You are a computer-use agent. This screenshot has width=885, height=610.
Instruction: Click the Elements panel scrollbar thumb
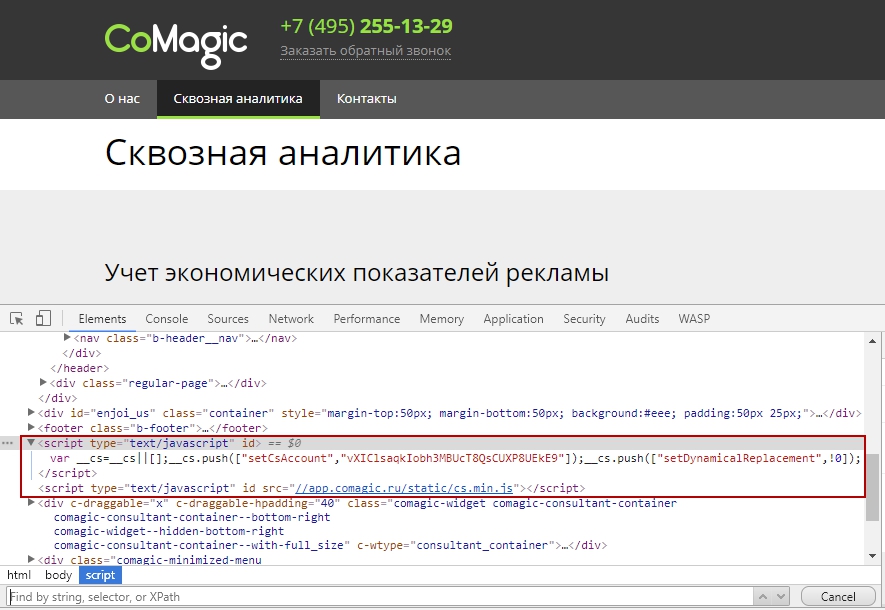click(x=872, y=487)
